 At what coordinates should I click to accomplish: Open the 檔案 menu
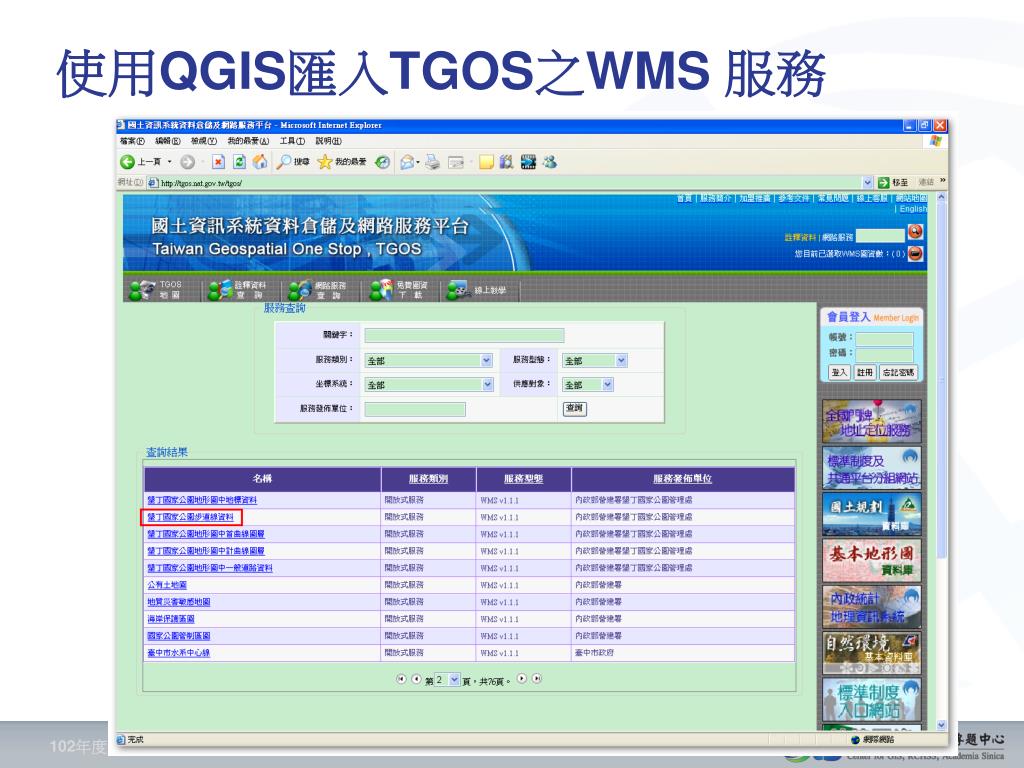(133, 141)
